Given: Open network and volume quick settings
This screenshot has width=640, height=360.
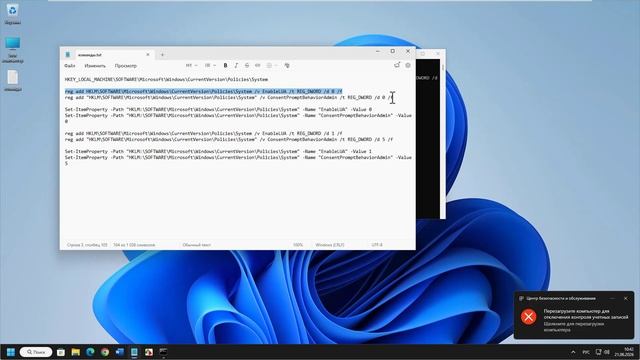Looking at the screenshot, I should click(602, 352).
